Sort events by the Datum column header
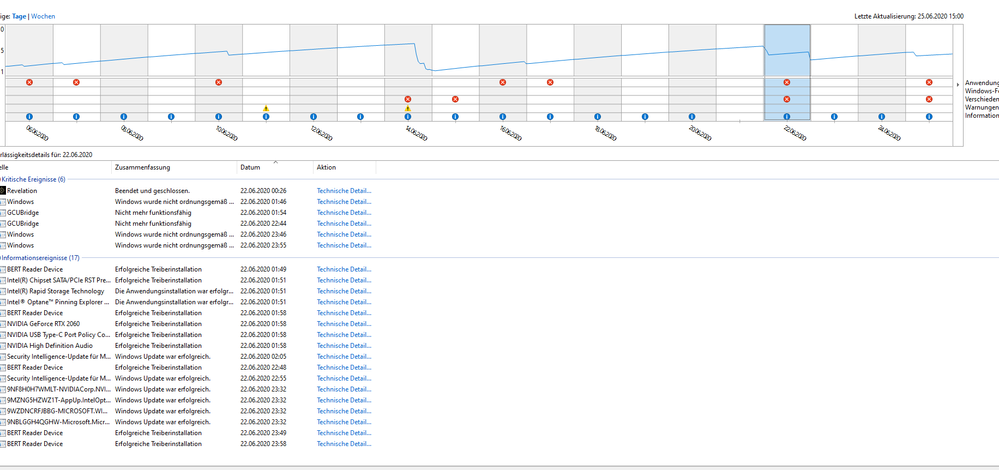This screenshot has height=470, width=999. pos(250,167)
